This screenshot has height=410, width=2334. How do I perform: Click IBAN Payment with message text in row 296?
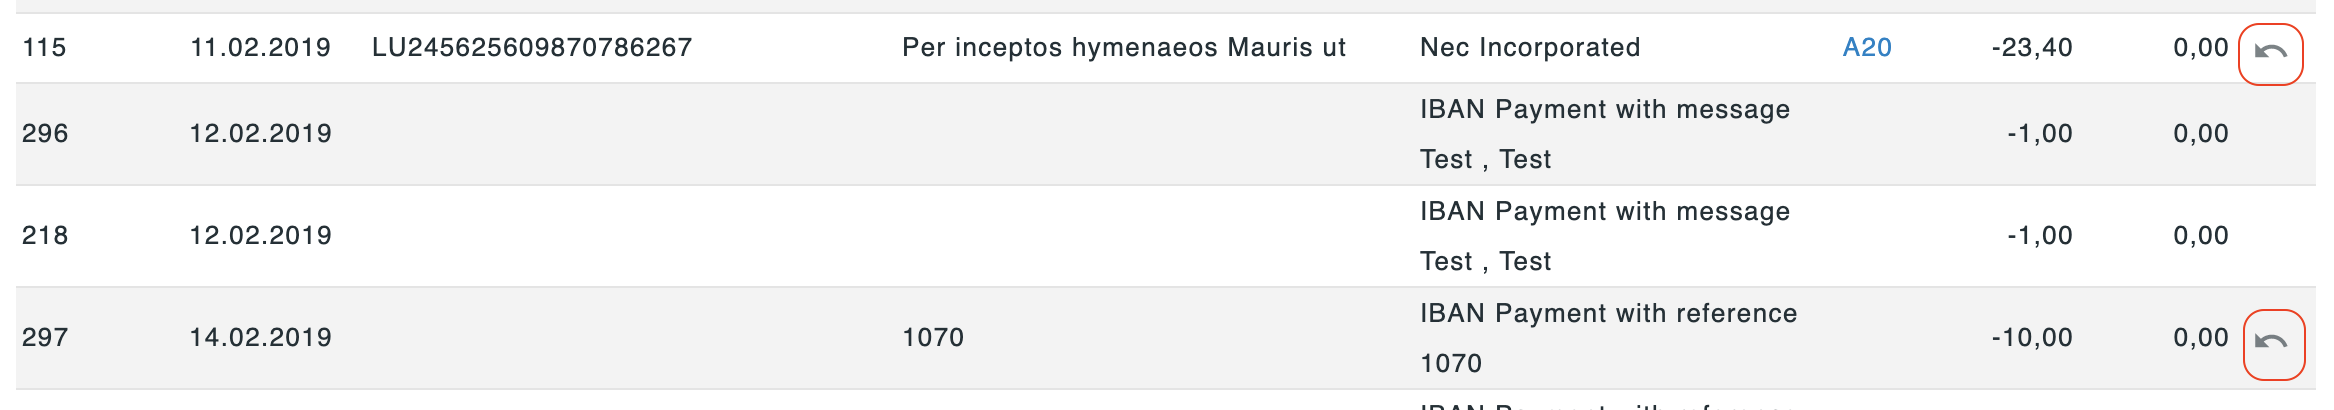point(1605,109)
